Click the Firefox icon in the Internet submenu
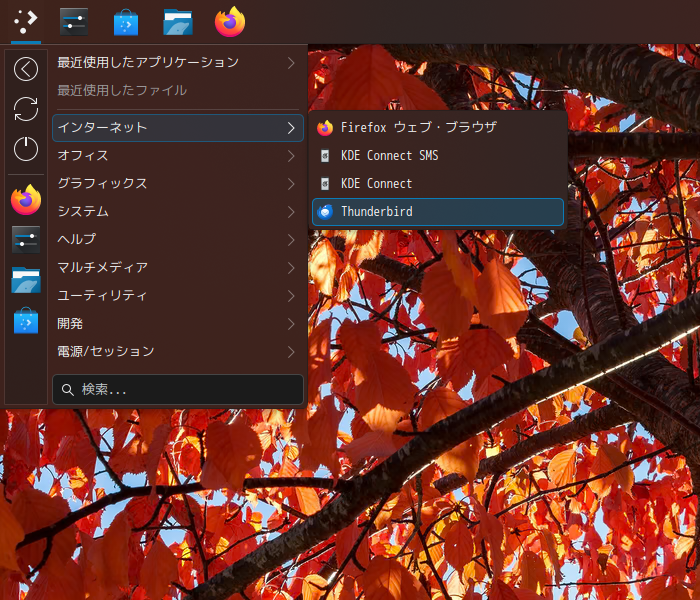This screenshot has height=600, width=700. tap(325, 128)
